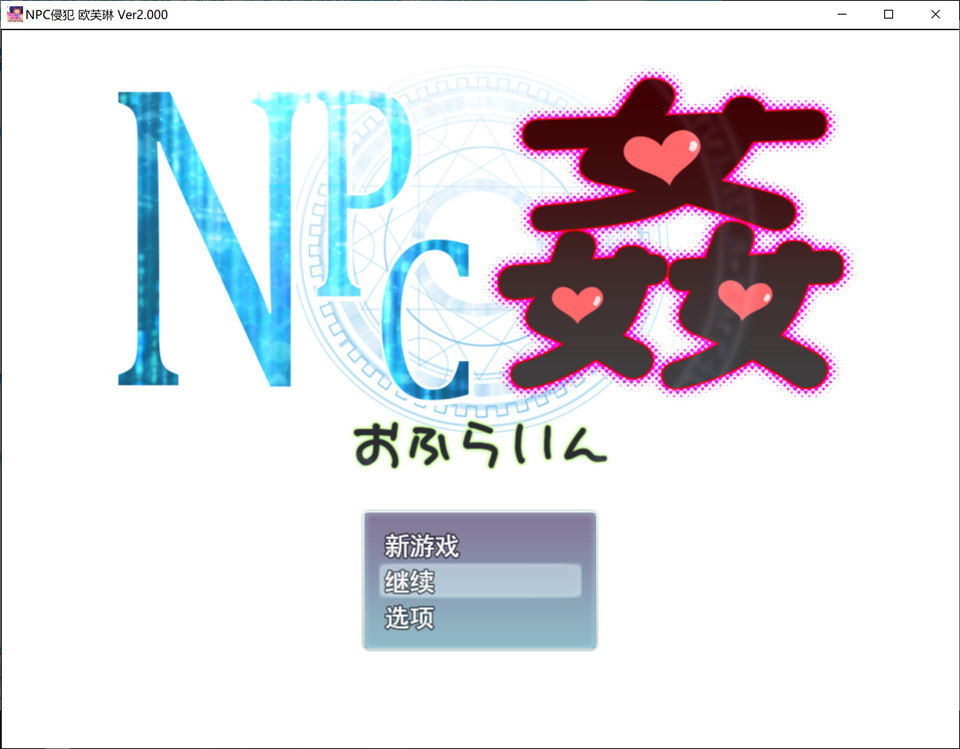Viewport: 960px width, 749px height.
Task: Minimize the game window
Action: point(841,14)
